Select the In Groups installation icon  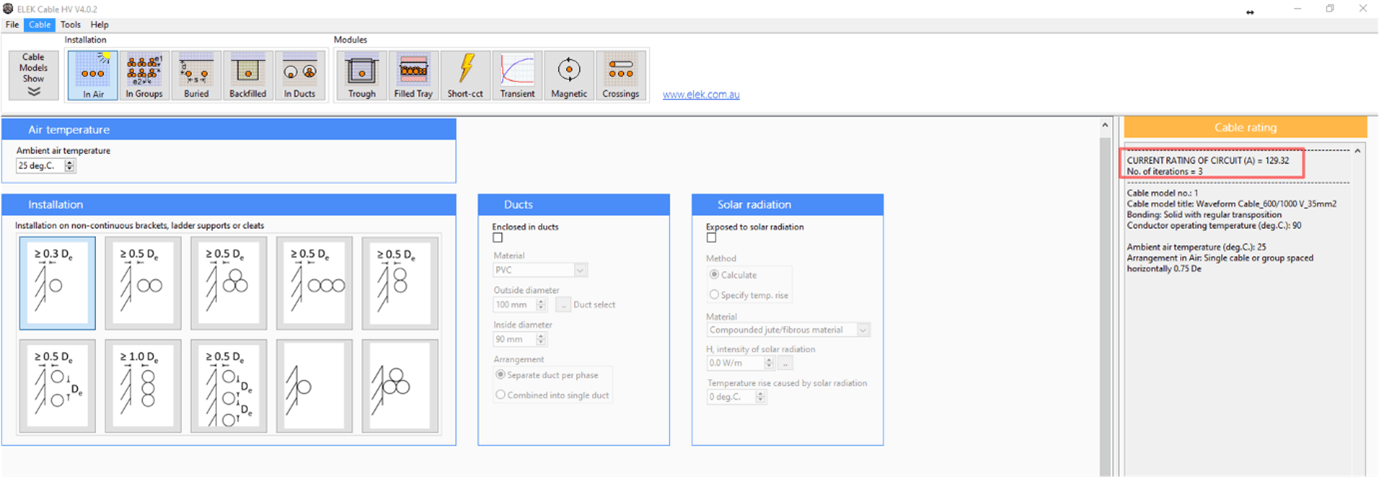144,76
